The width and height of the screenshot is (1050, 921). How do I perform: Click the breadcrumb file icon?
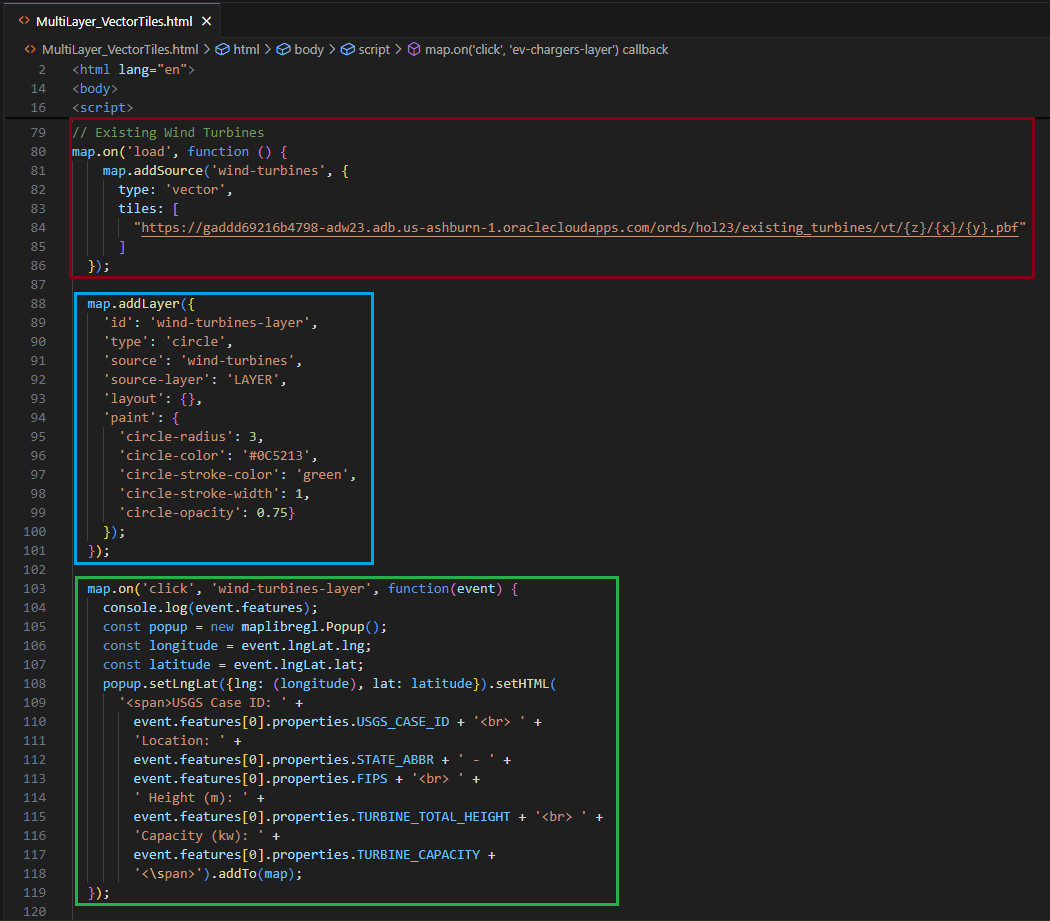[30, 50]
